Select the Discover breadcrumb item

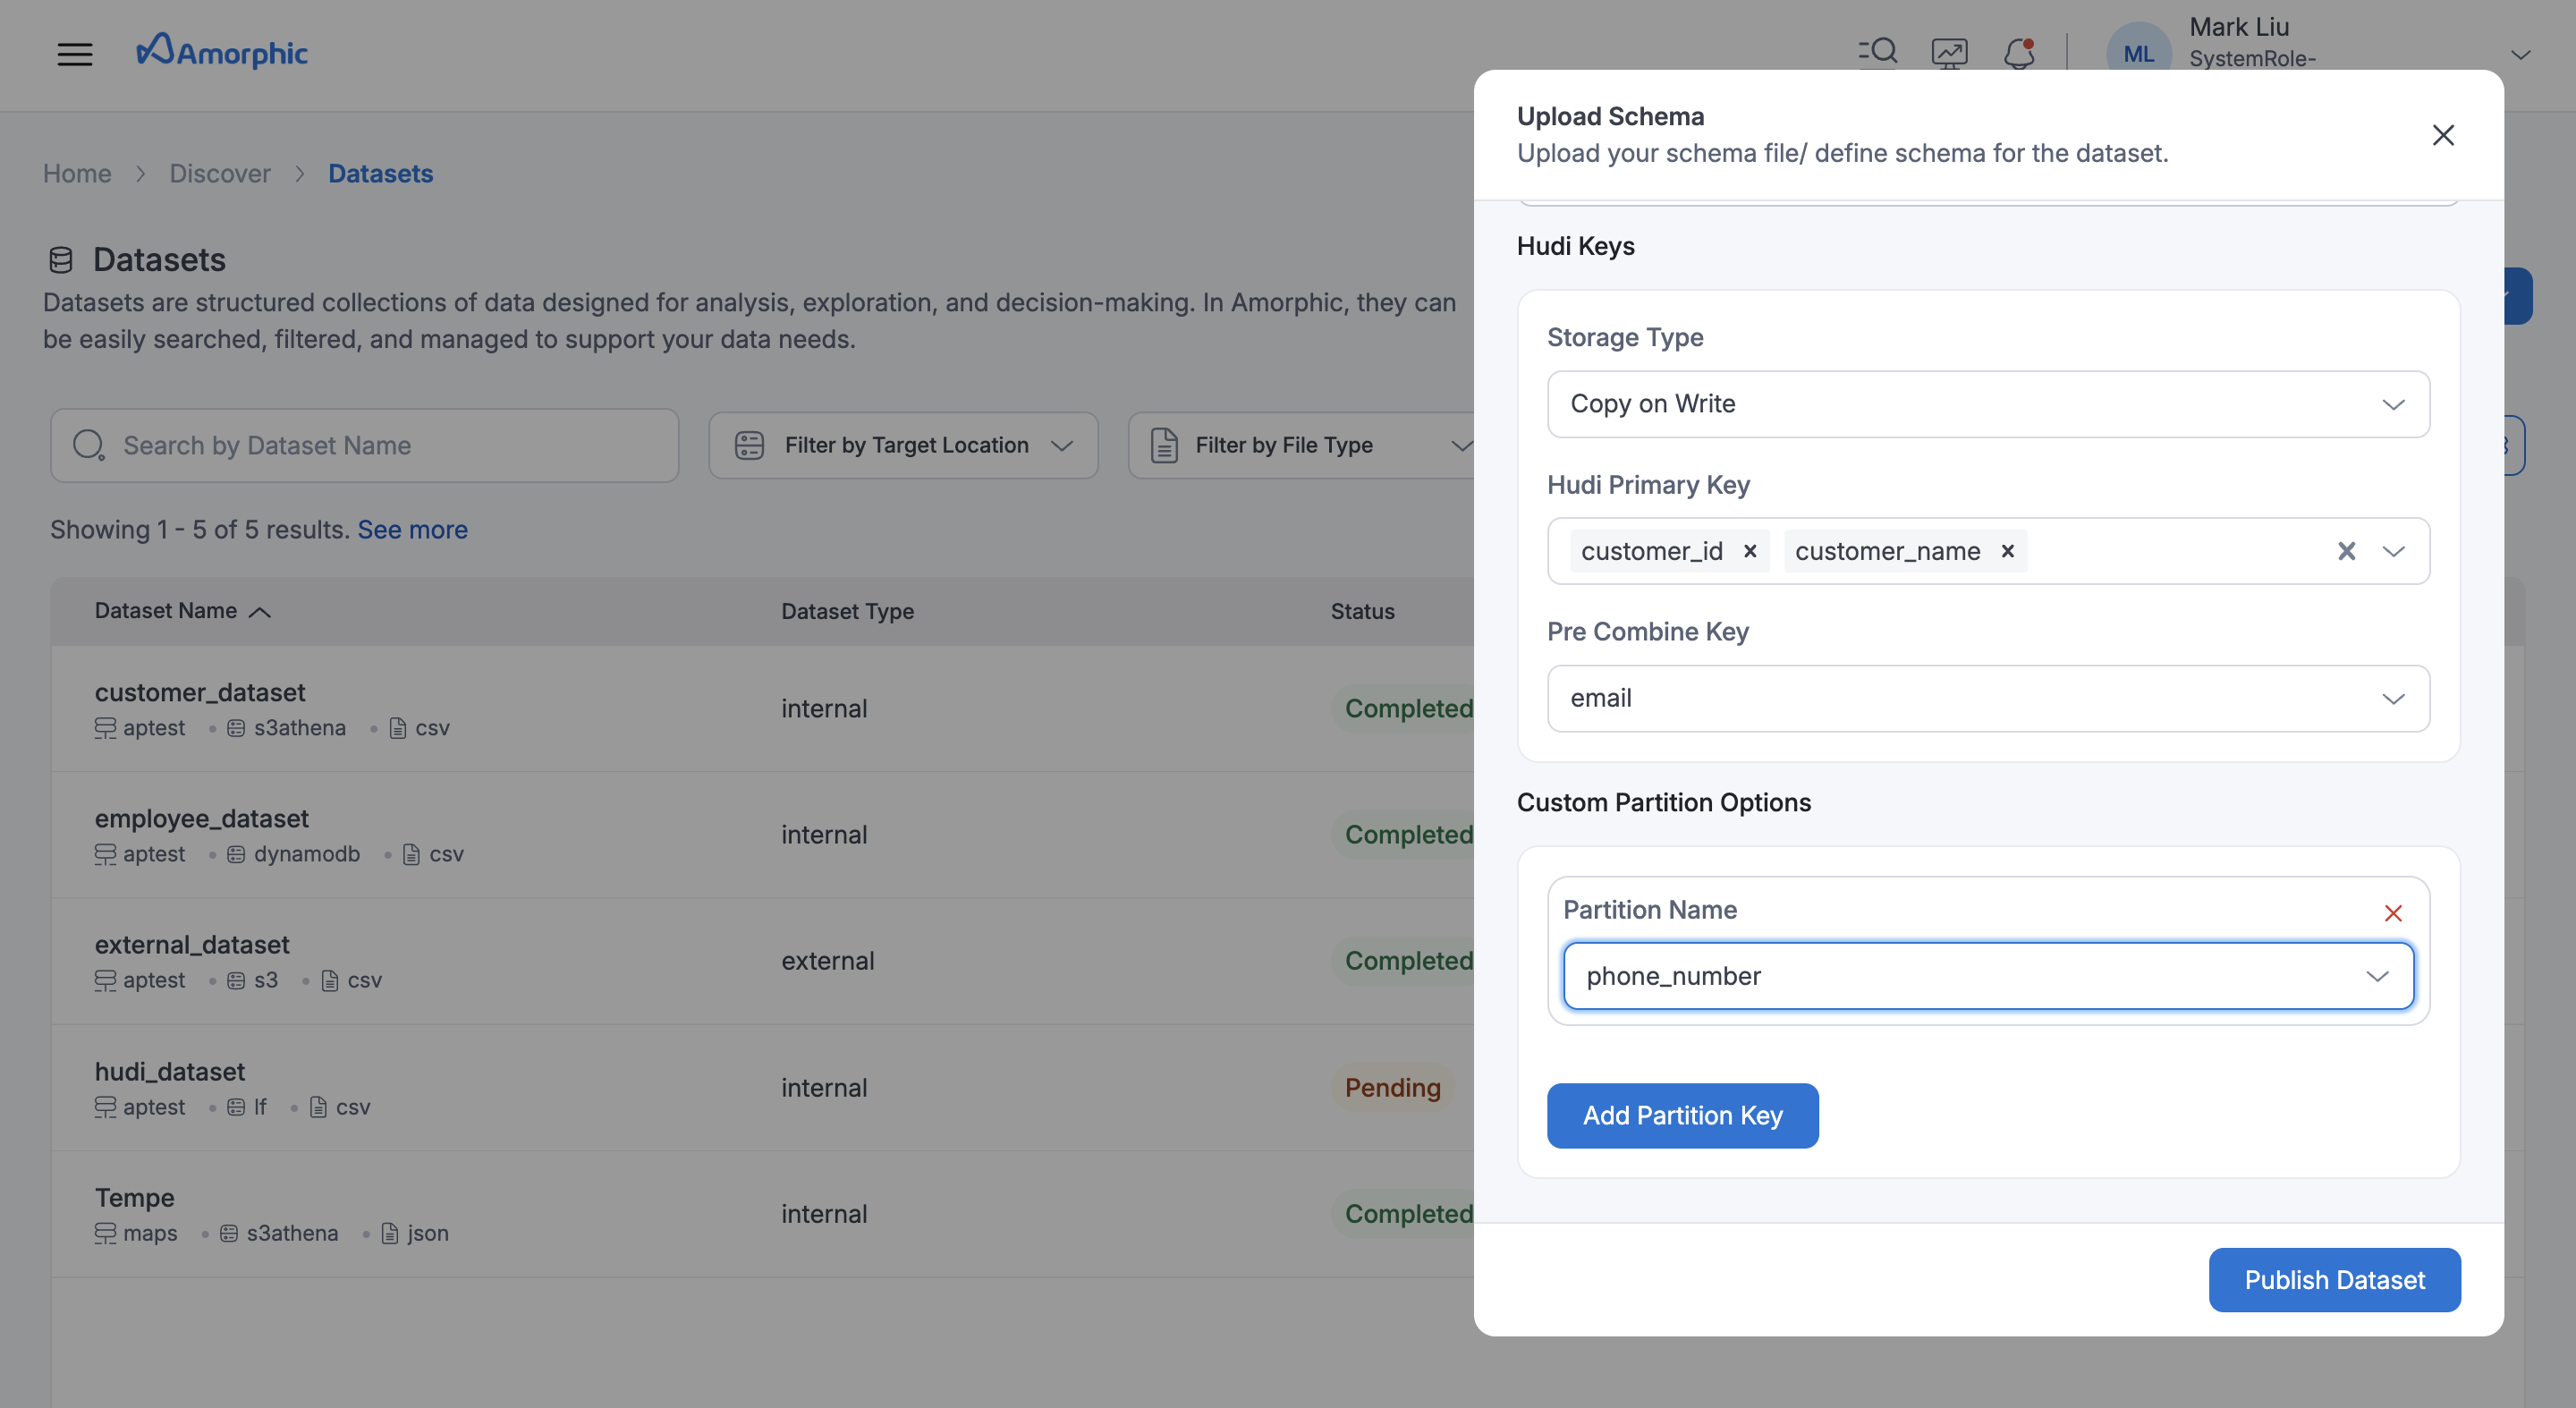click(220, 173)
